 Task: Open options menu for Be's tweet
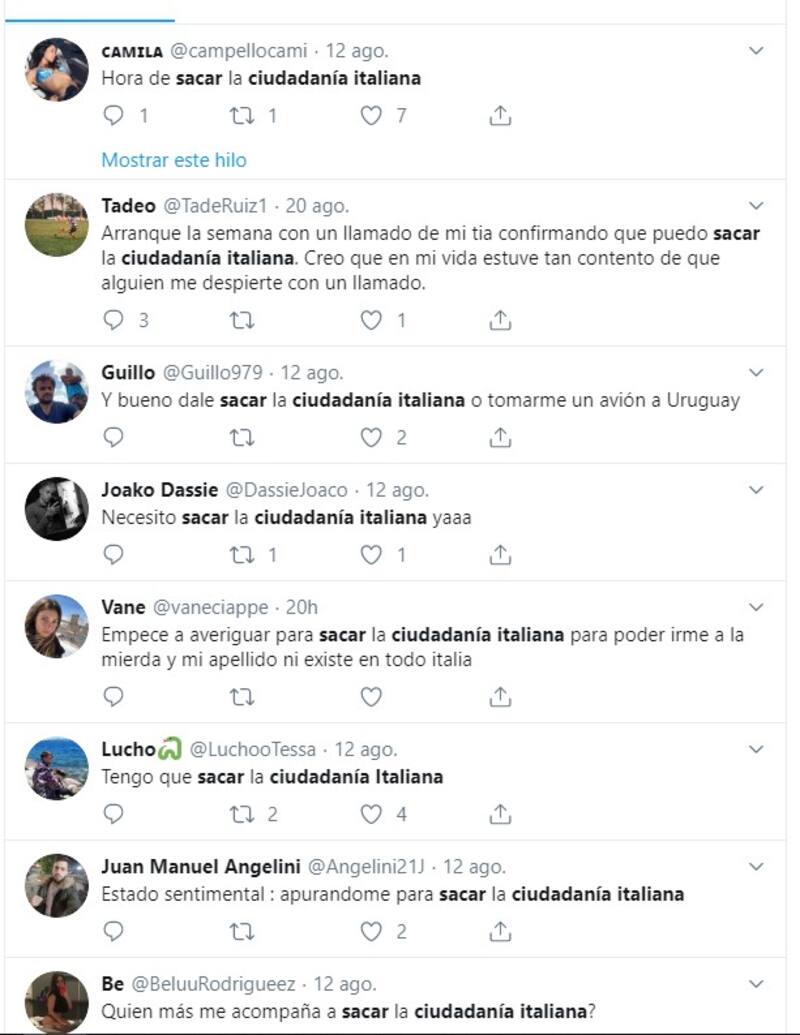756,983
